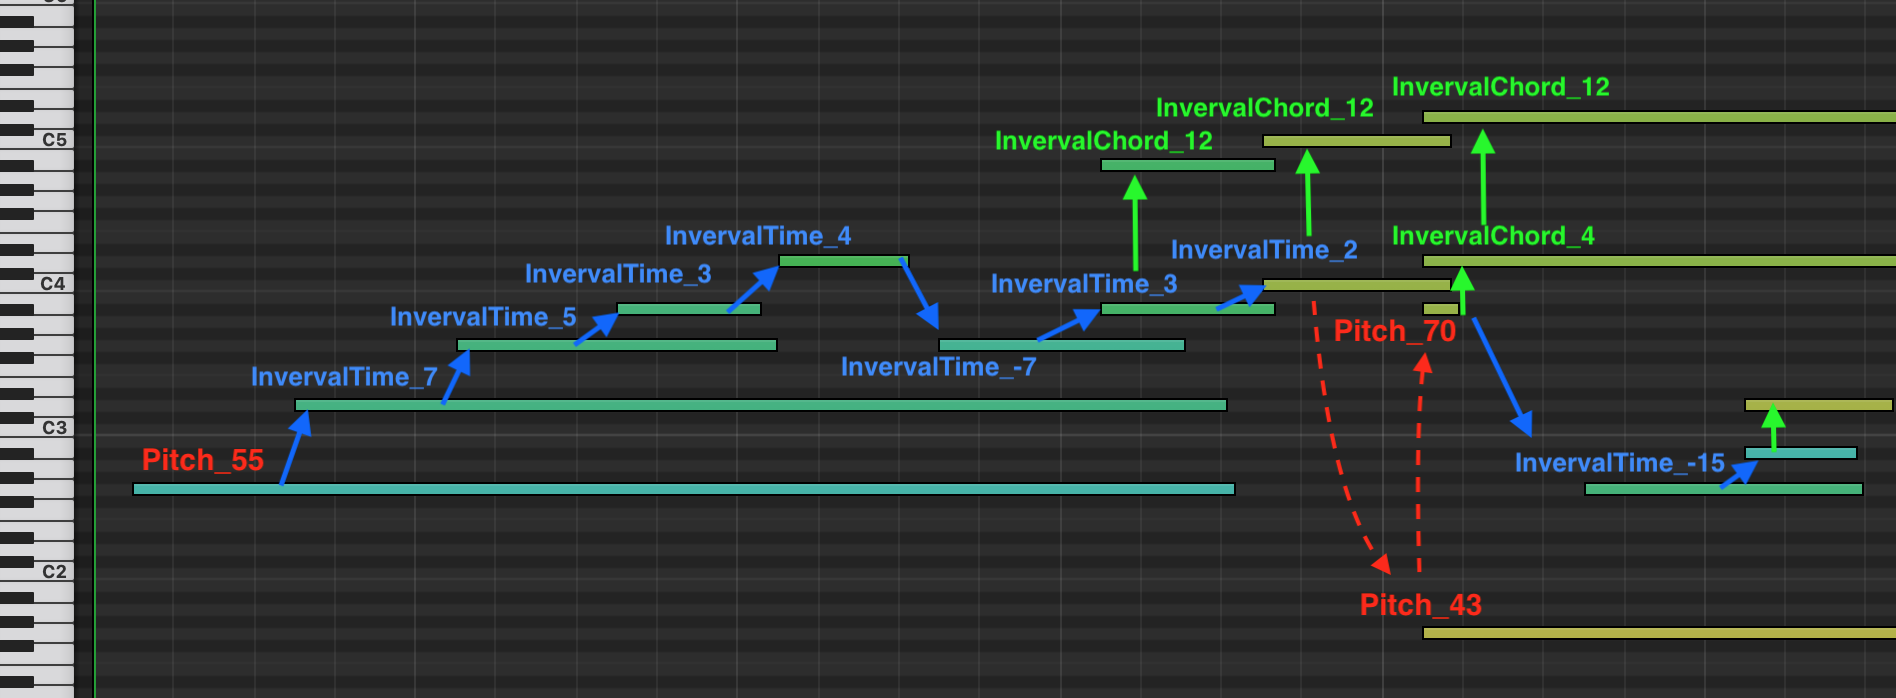
Task: Select the short note directly under InvervalTime_4 text
Action: tap(842, 261)
